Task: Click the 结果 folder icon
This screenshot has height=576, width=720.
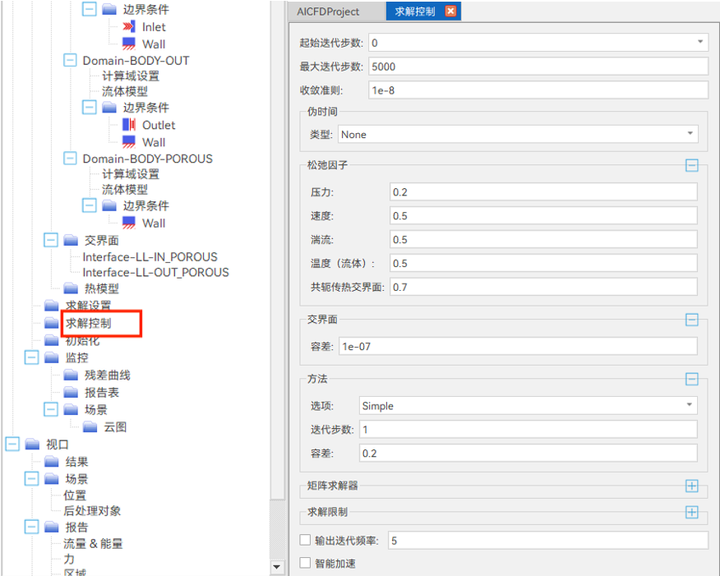Action: pyautogui.click(x=51, y=462)
